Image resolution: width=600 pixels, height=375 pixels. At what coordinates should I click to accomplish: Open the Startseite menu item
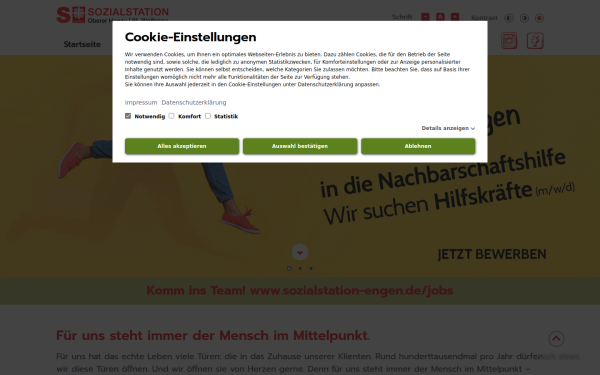click(82, 44)
